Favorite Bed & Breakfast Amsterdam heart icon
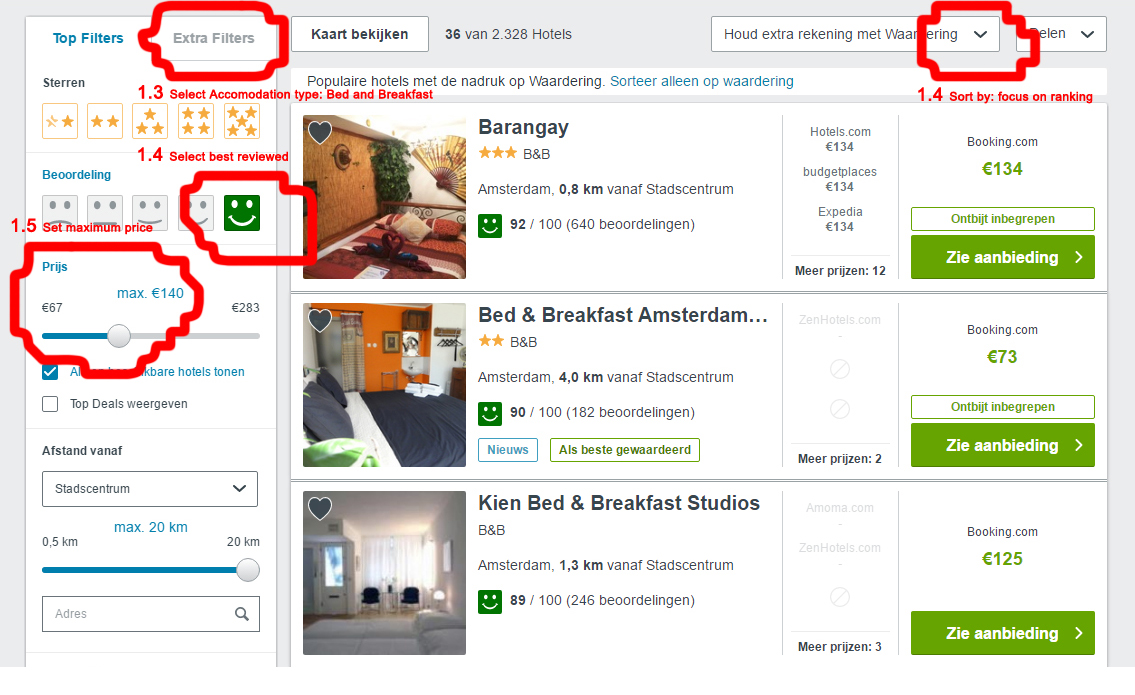Screen dimensions: 1135x695 coord(320,320)
